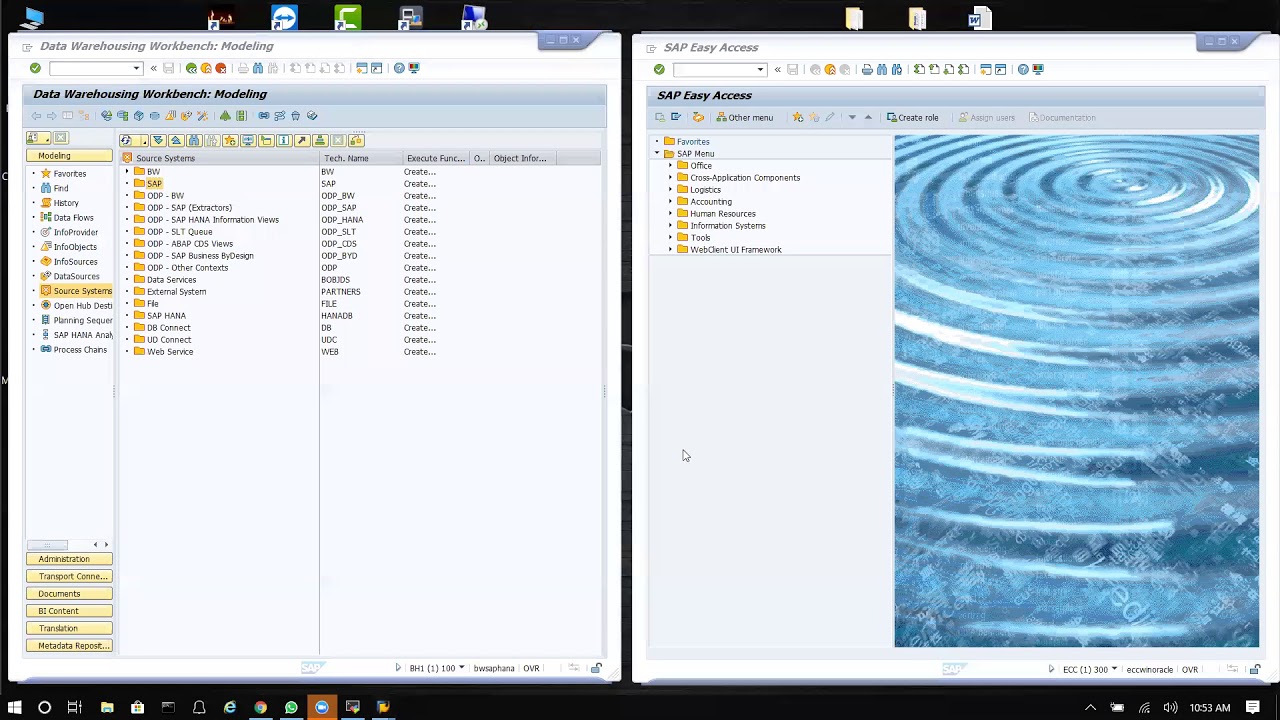1280x720 pixels.
Task: Click the Move favorites down arrow in Easy Access
Action: click(852, 117)
